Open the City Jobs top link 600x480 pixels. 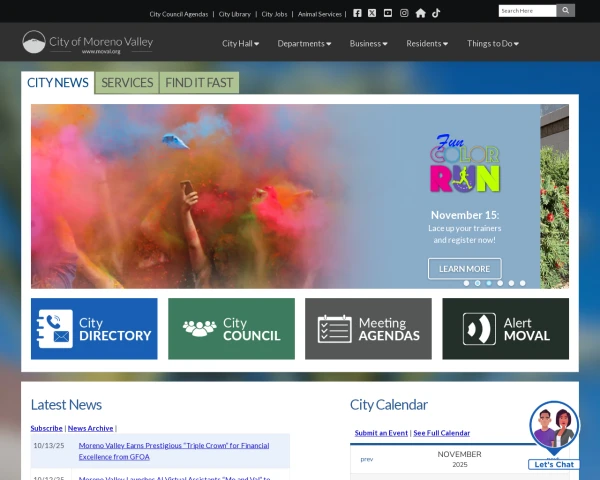(274, 14)
